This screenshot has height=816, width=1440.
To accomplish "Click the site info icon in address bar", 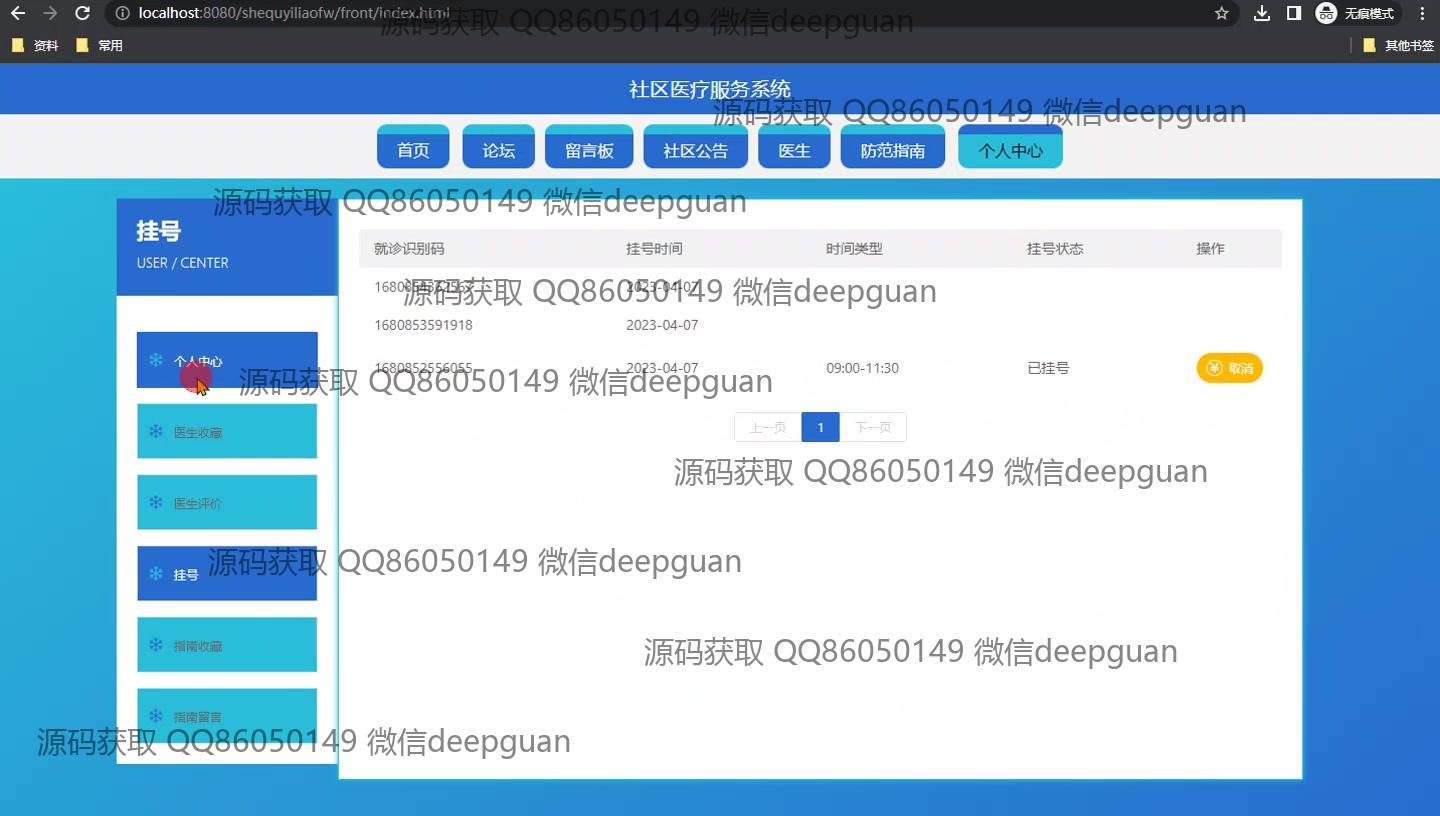I will coord(122,13).
